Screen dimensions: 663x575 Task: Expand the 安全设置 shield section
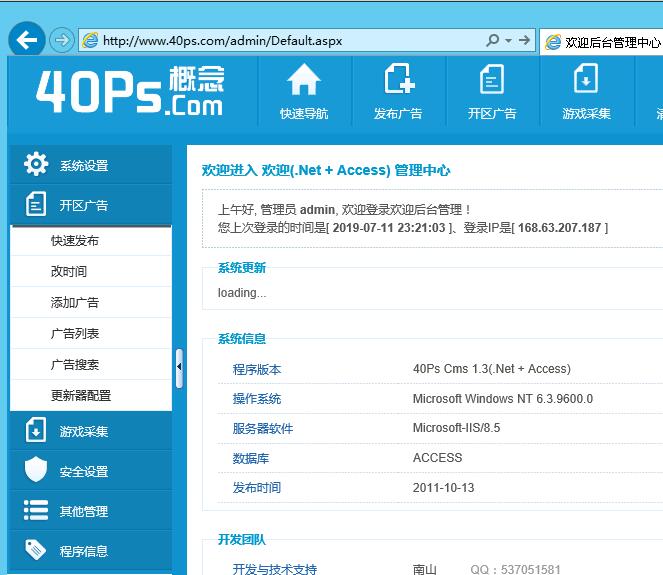click(84, 472)
